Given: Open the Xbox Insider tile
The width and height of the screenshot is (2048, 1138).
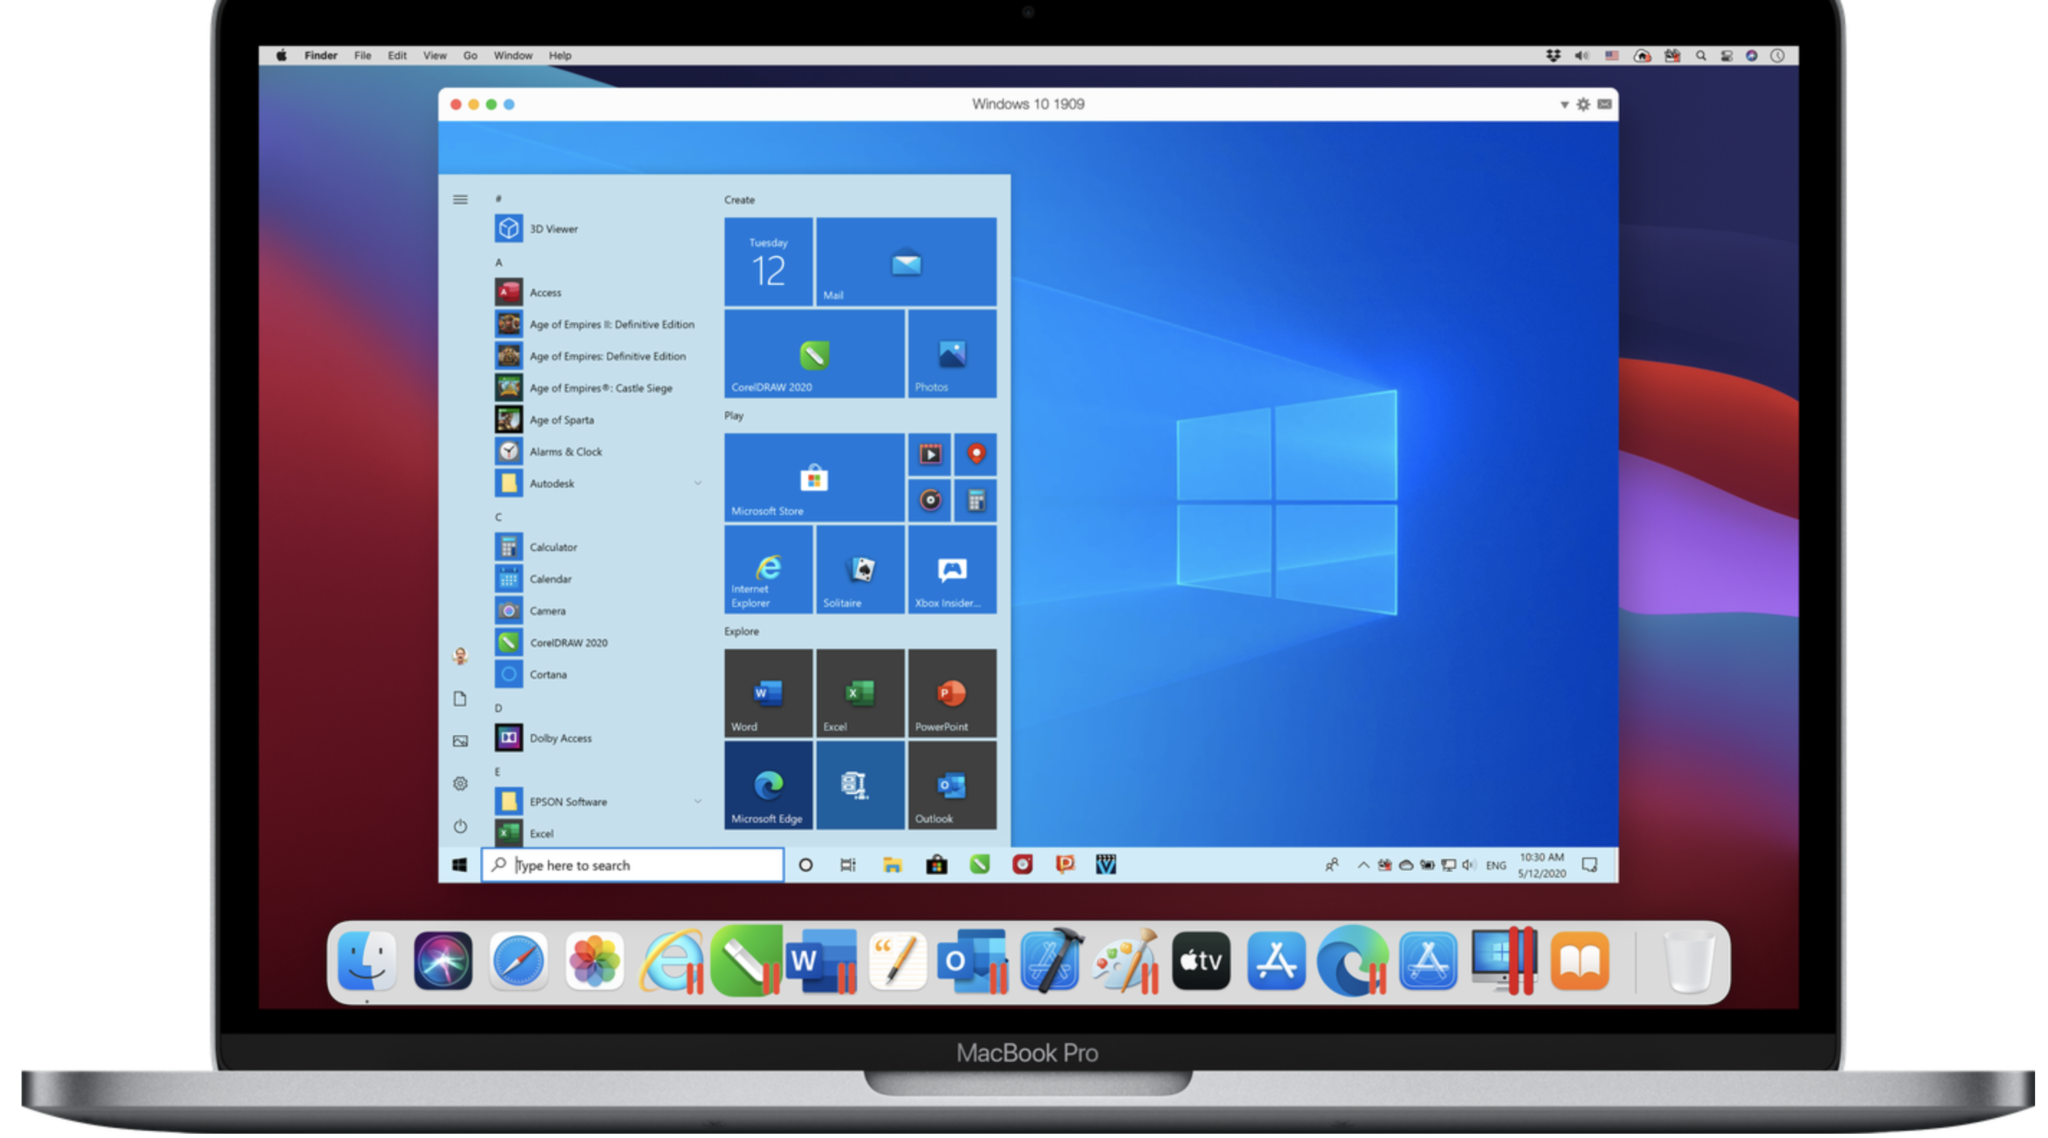Looking at the screenshot, I should [x=952, y=570].
